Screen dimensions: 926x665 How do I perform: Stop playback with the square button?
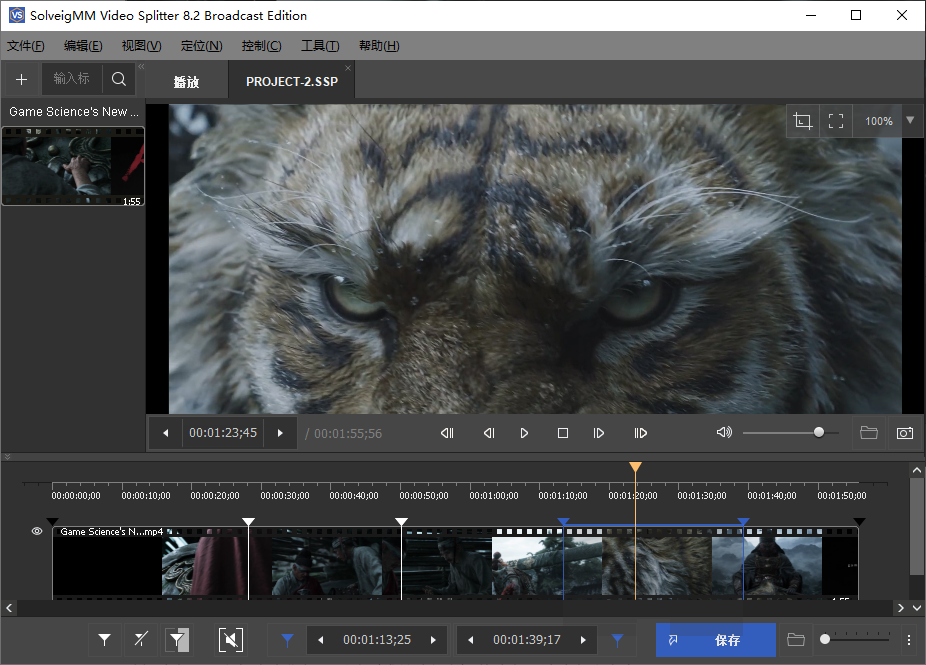coord(563,433)
